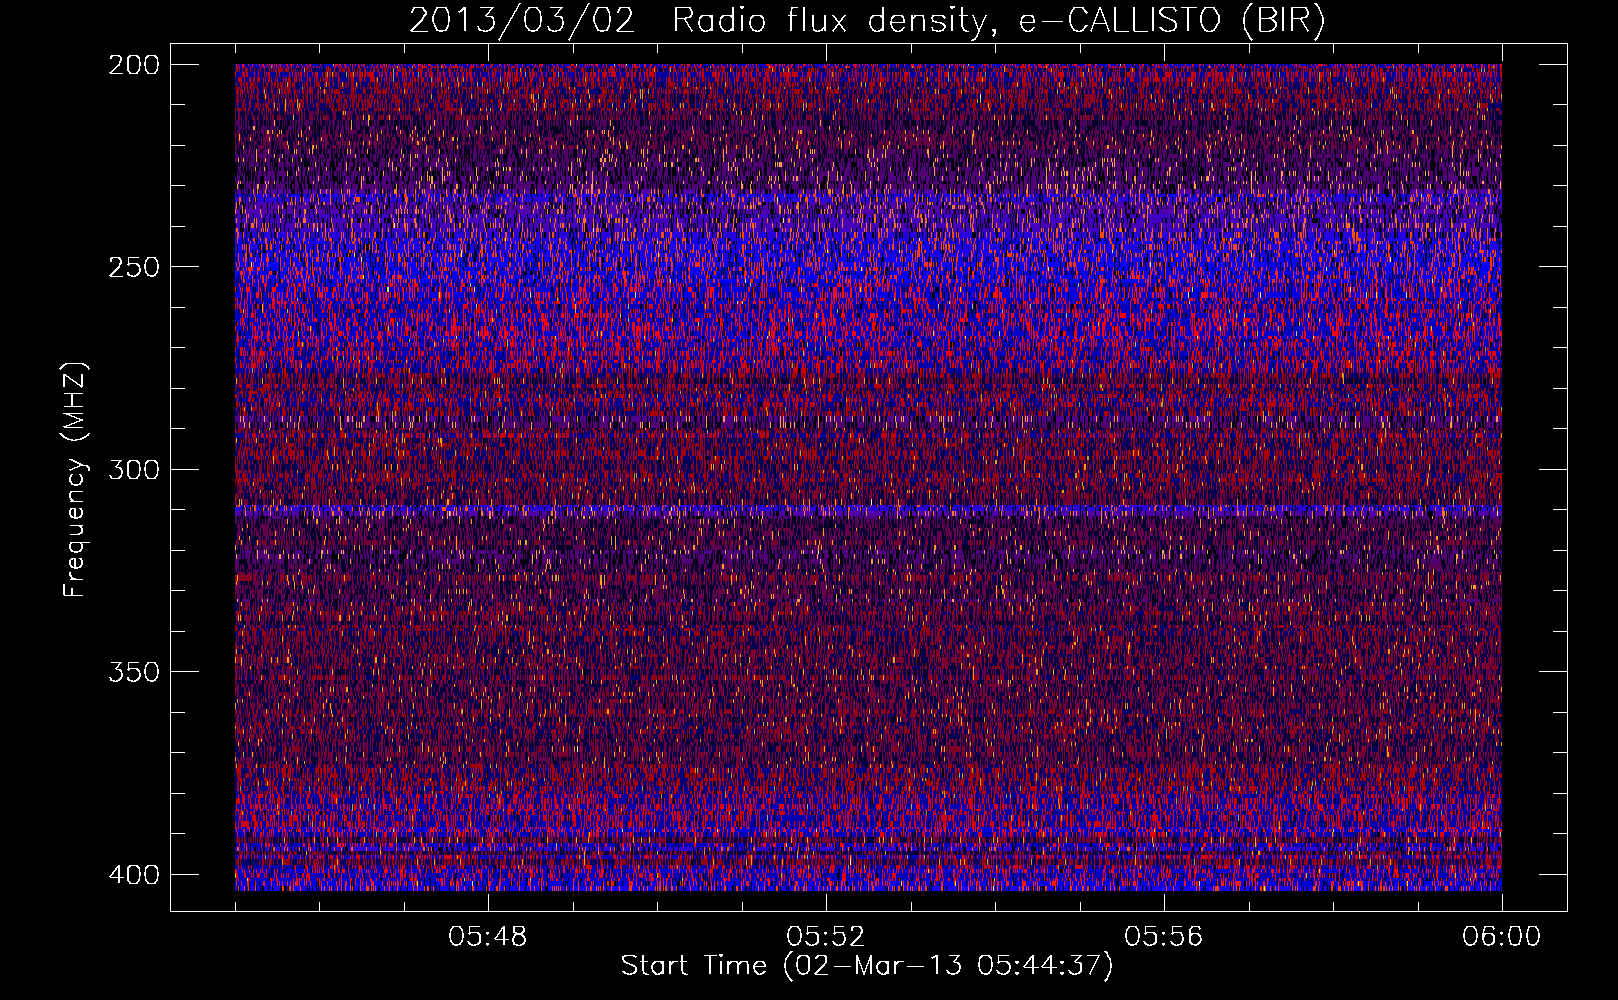Screen dimensions: 1618x1000
Task: Click the 05:56 time tick label
Action: (x=1164, y=937)
